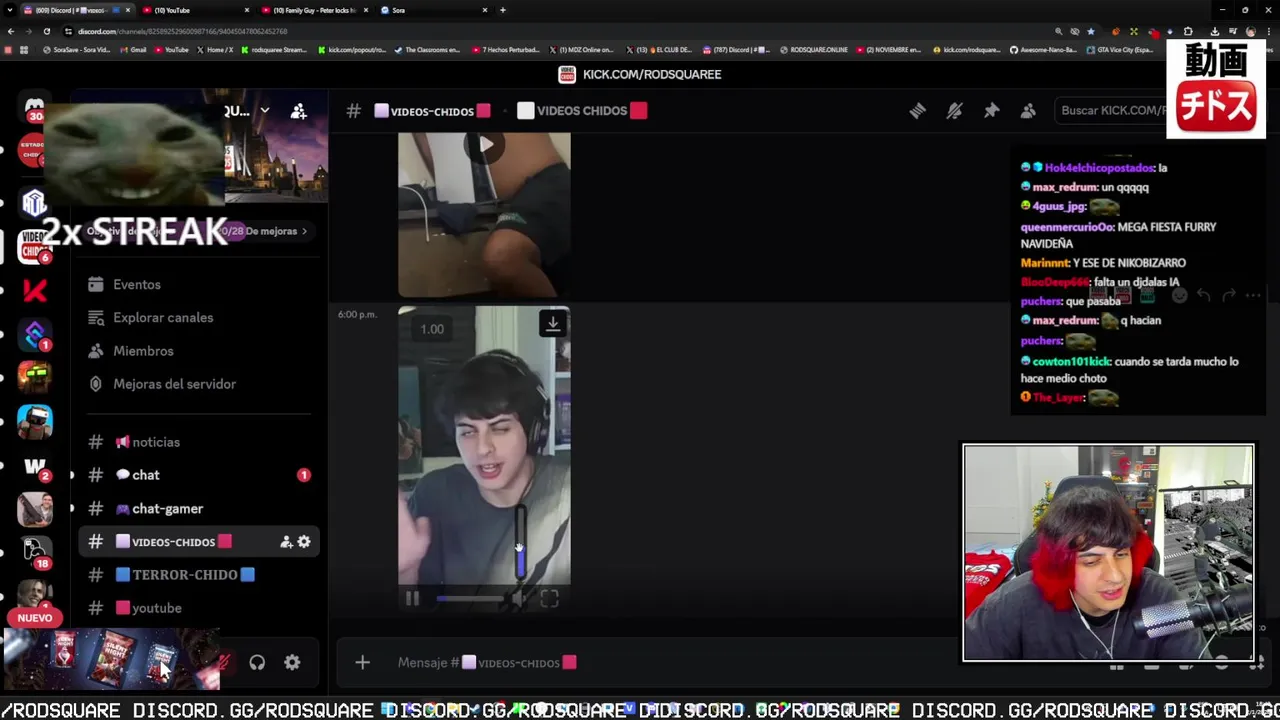Click the browser back arrow
This screenshot has height=720, width=1280.
[10, 31]
